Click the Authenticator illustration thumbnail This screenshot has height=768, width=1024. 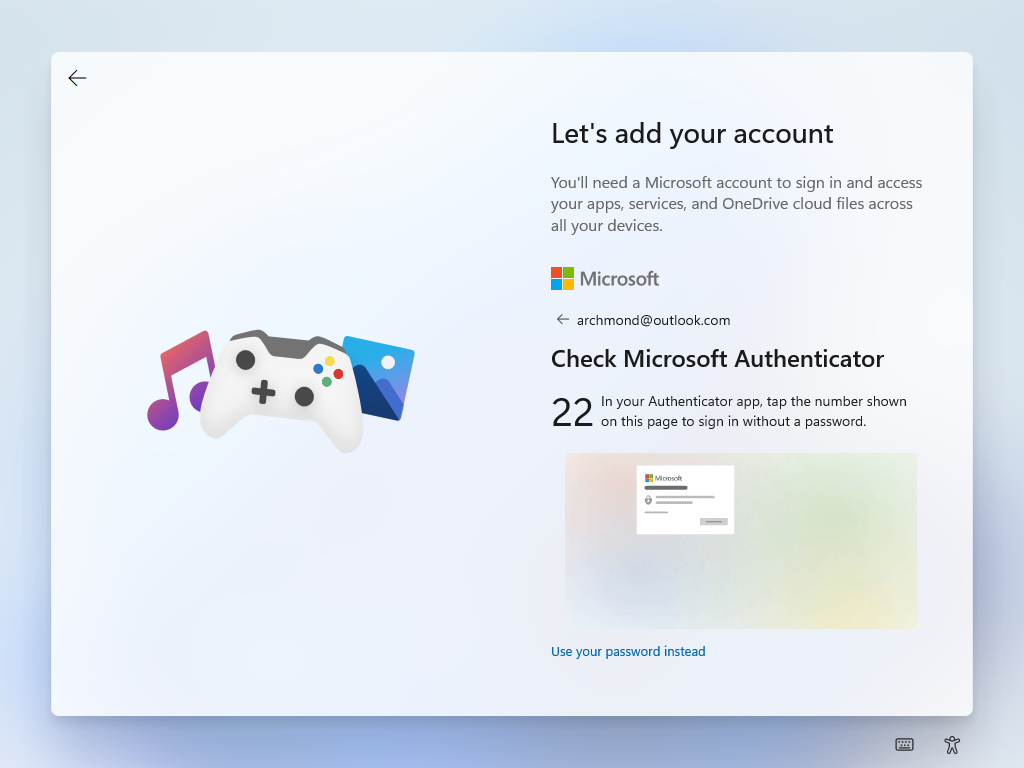click(x=741, y=541)
